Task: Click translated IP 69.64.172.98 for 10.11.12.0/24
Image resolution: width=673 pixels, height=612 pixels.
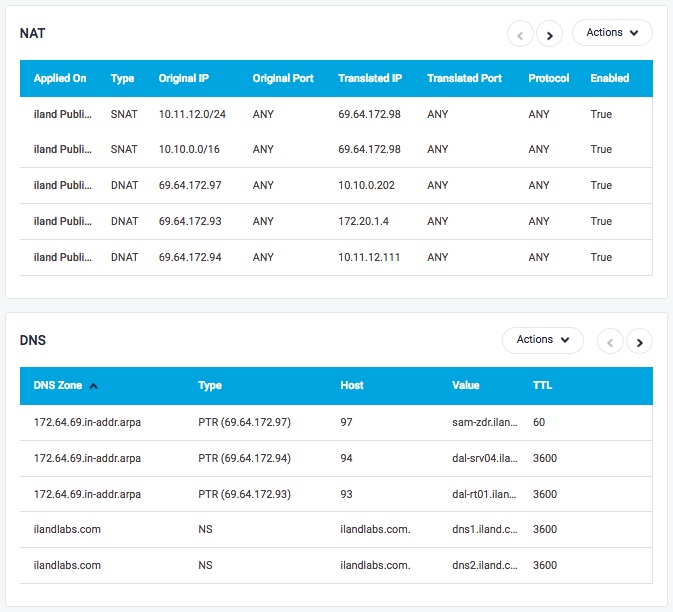Action: [370, 114]
